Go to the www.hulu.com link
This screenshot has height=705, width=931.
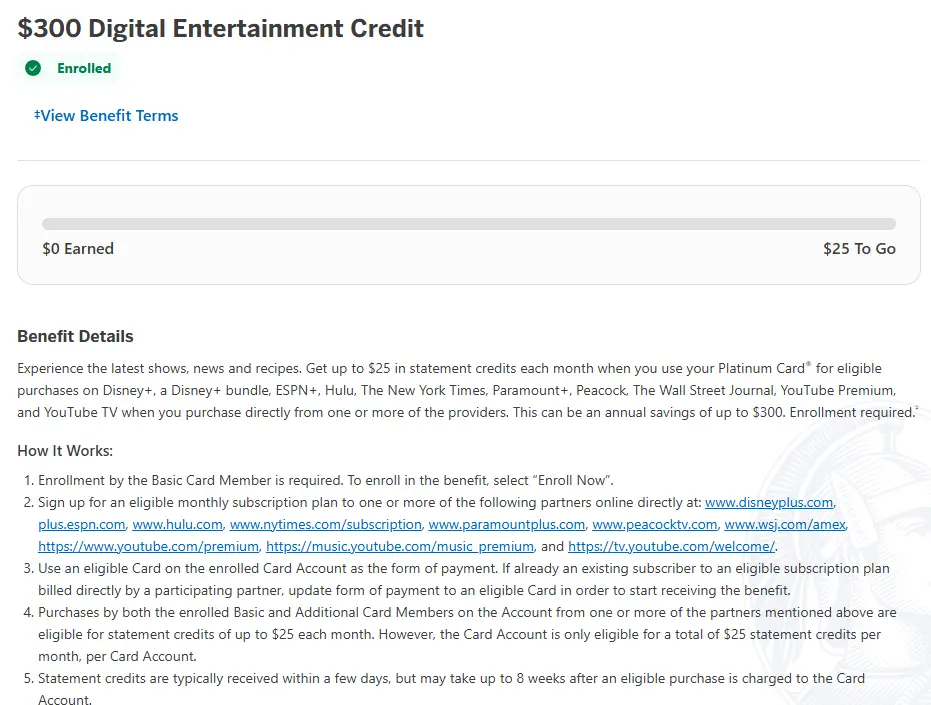177,524
